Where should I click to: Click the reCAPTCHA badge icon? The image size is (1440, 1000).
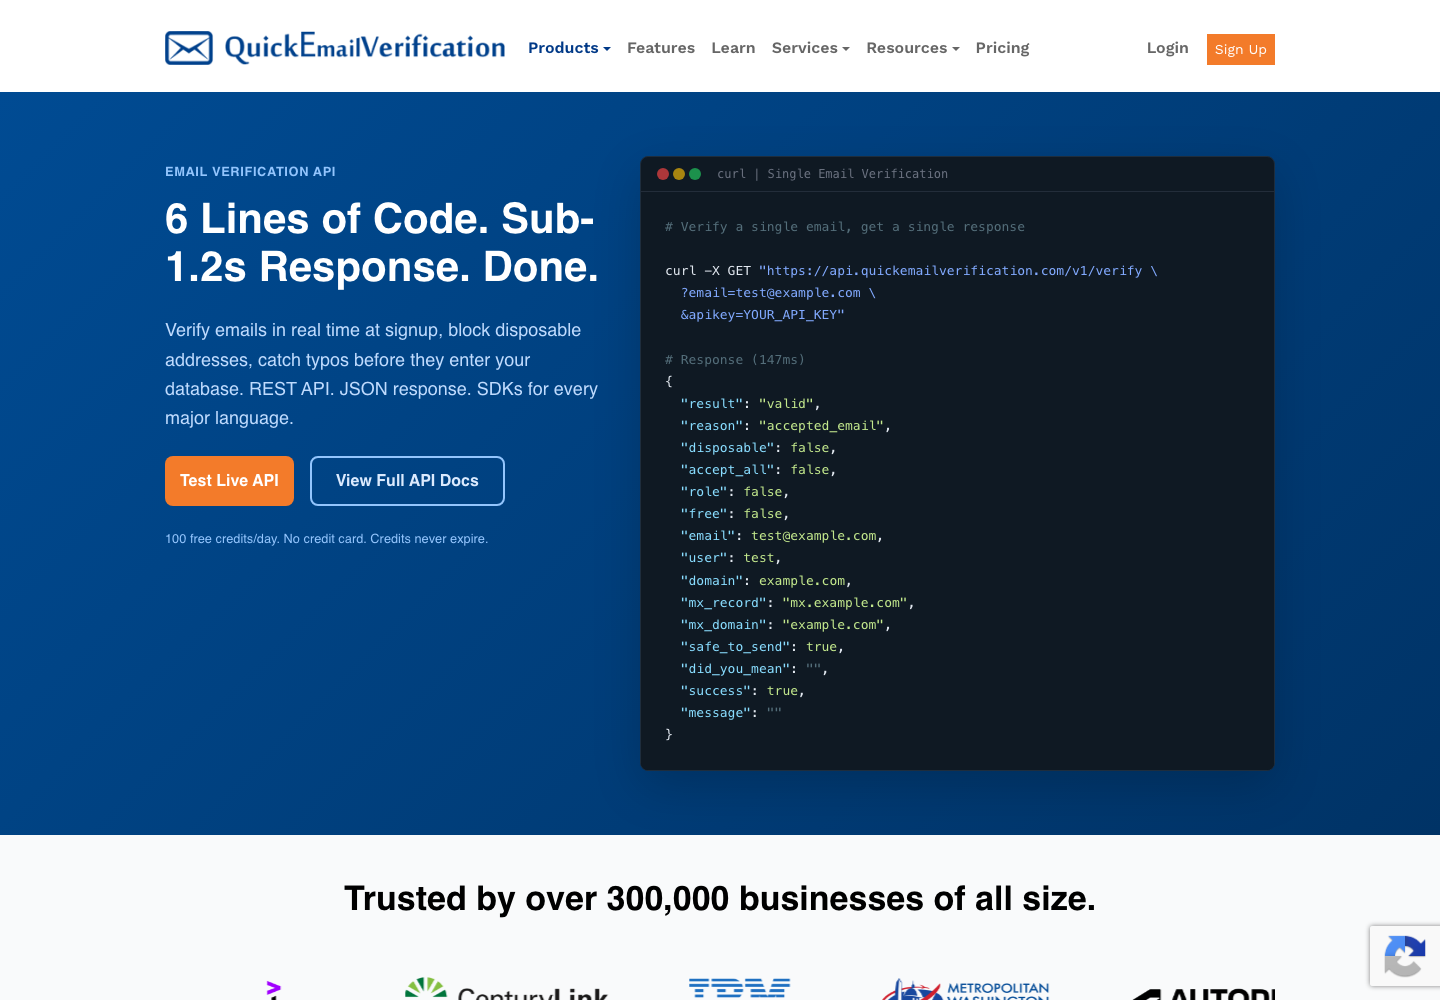click(1404, 956)
